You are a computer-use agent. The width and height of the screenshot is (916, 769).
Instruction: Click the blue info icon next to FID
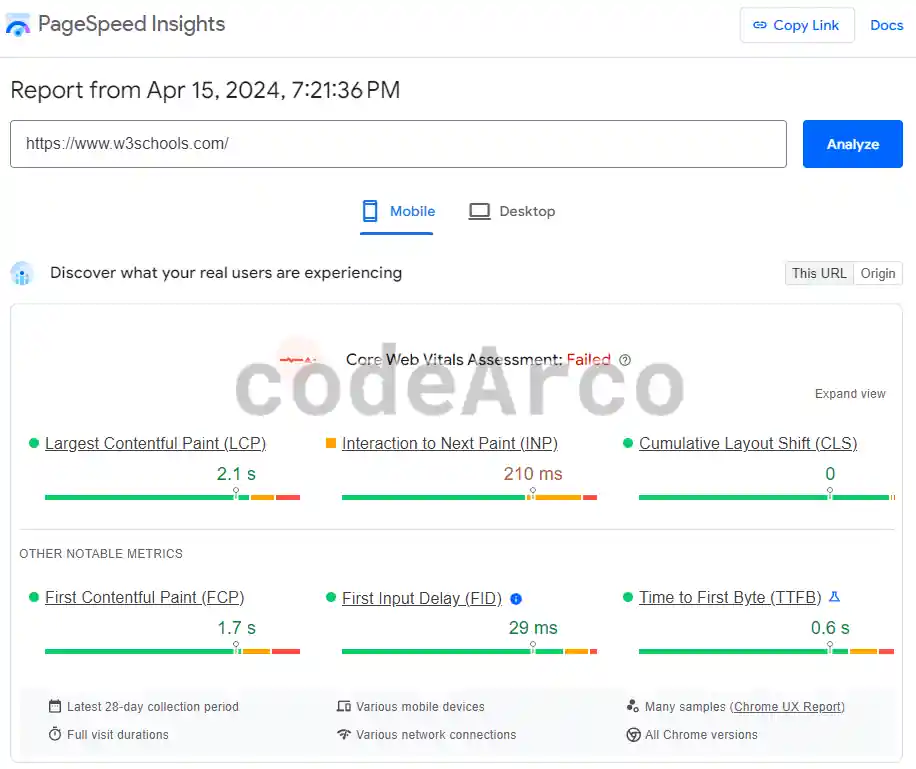tap(516, 599)
